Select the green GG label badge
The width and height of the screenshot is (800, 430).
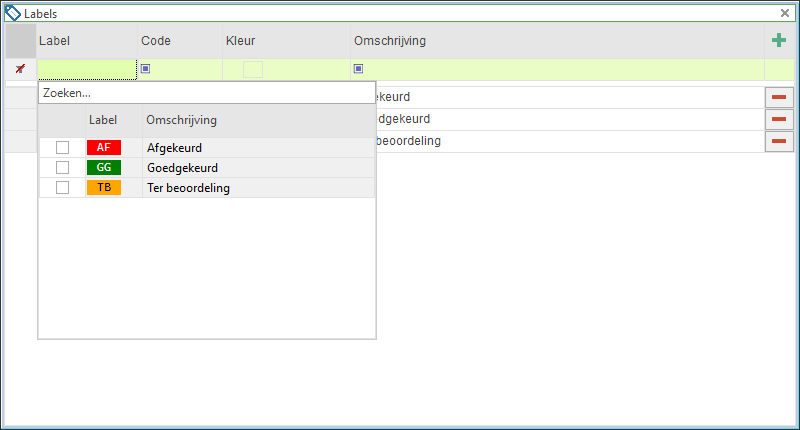[104, 167]
